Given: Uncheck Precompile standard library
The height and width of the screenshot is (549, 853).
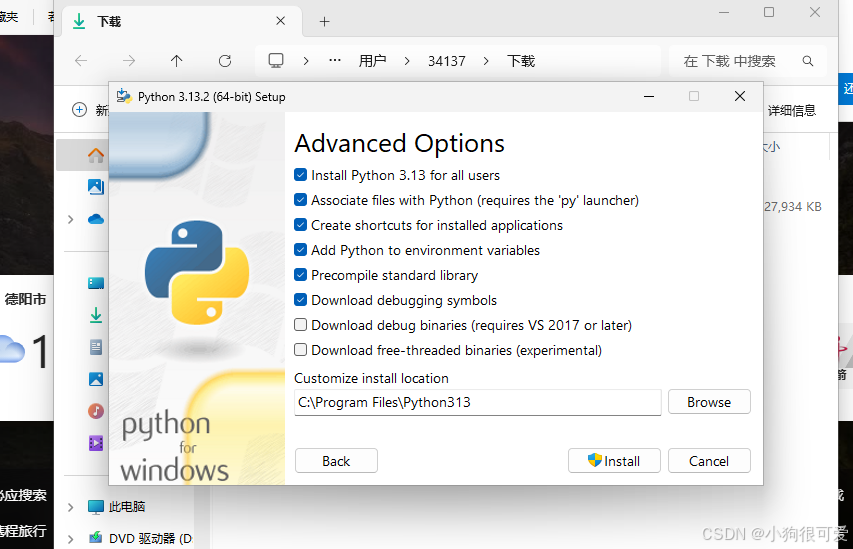Looking at the screenshot, I should (x=300, y=275).
